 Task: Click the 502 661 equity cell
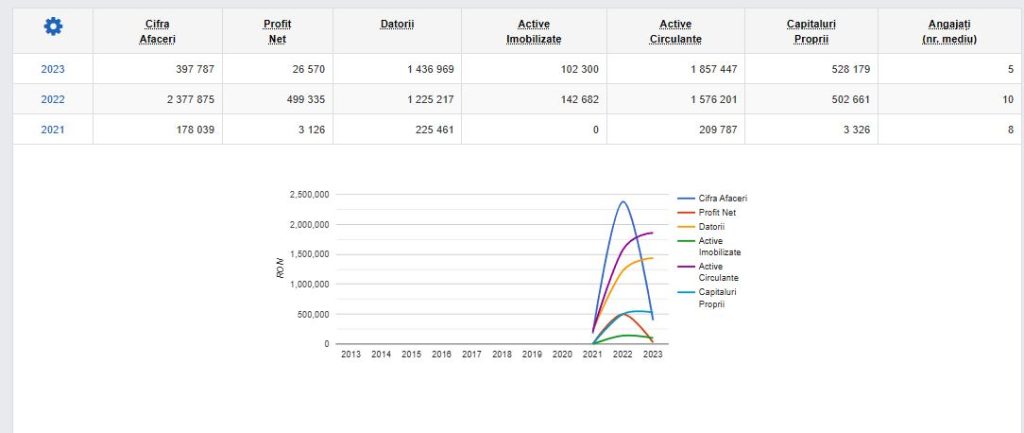point(811,99)
